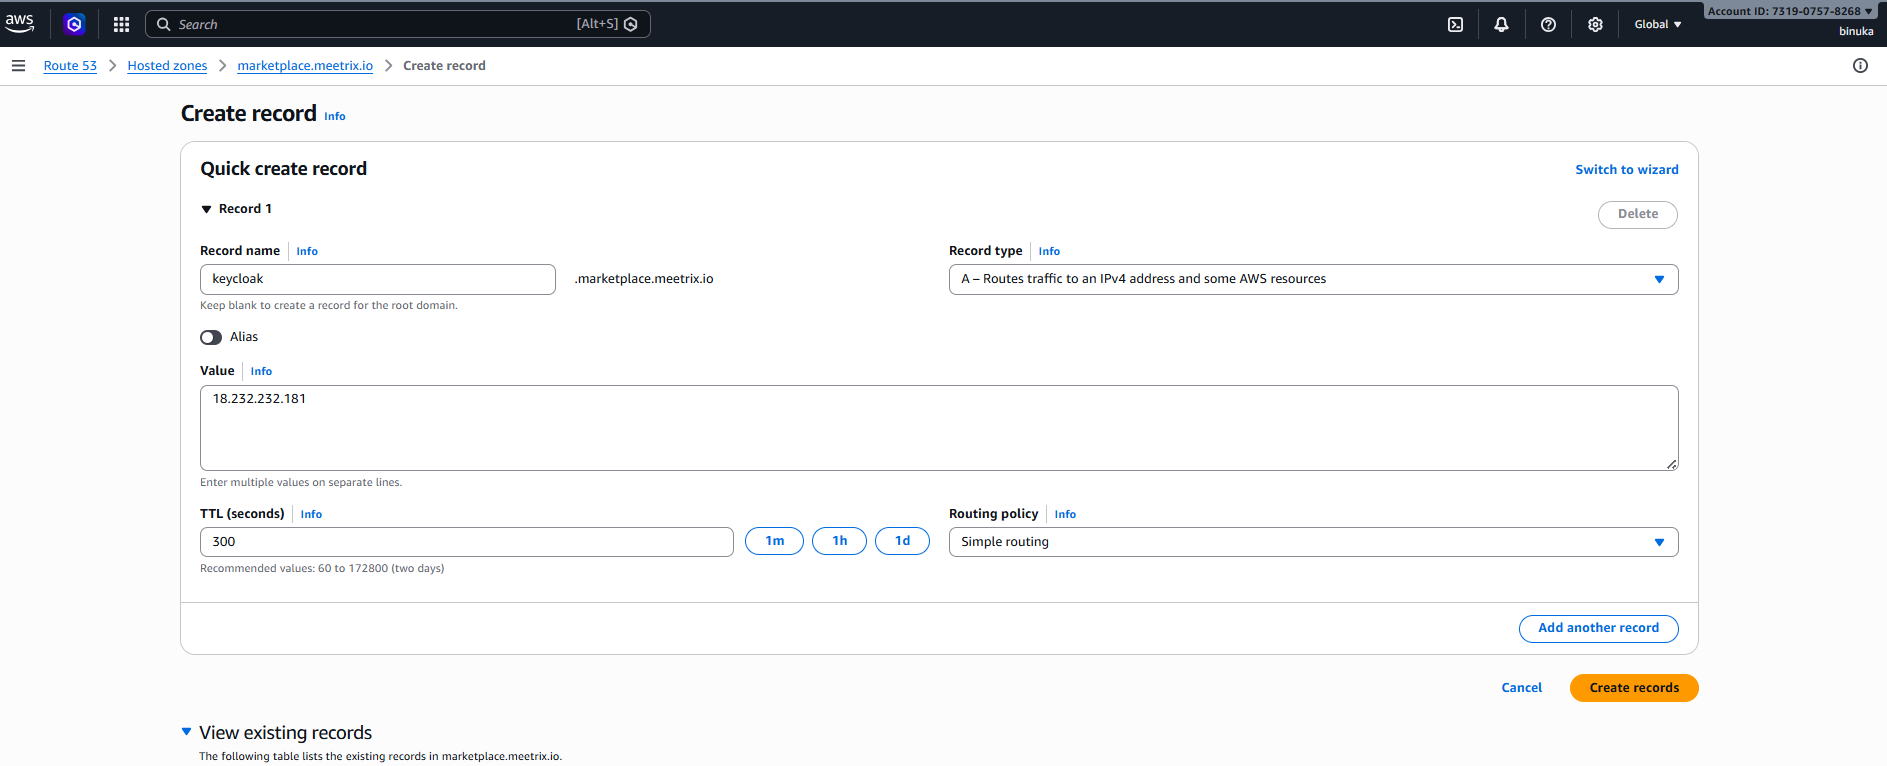The height and width of the screenshot is (766, 1887).
Task: Click the binuka username text
Action: 1856,31
